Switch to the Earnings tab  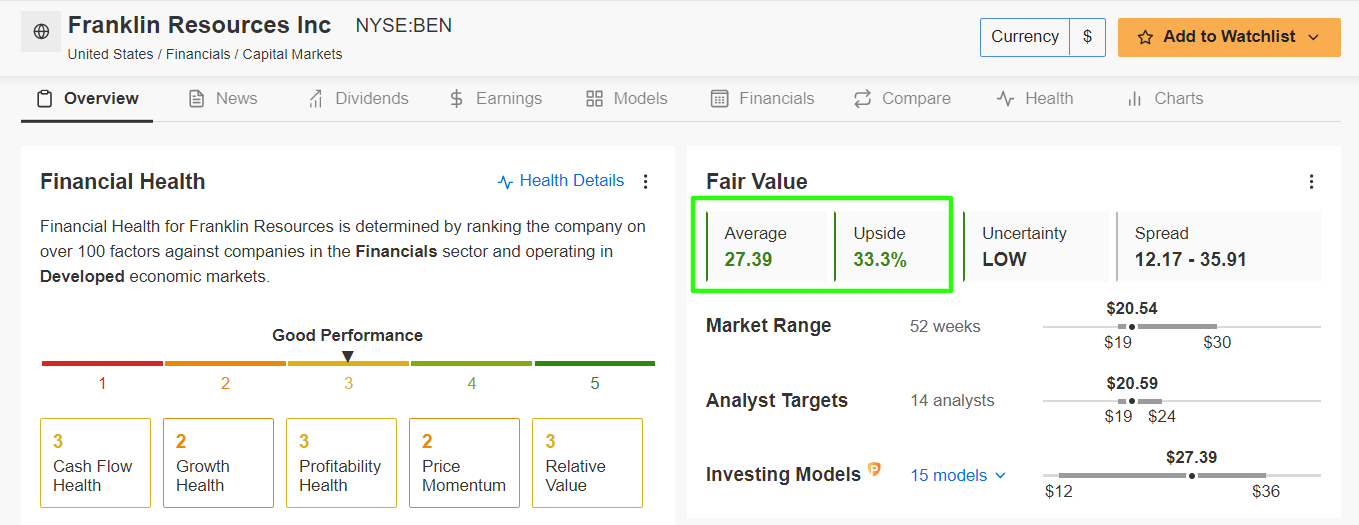click(x=496, y=98)
